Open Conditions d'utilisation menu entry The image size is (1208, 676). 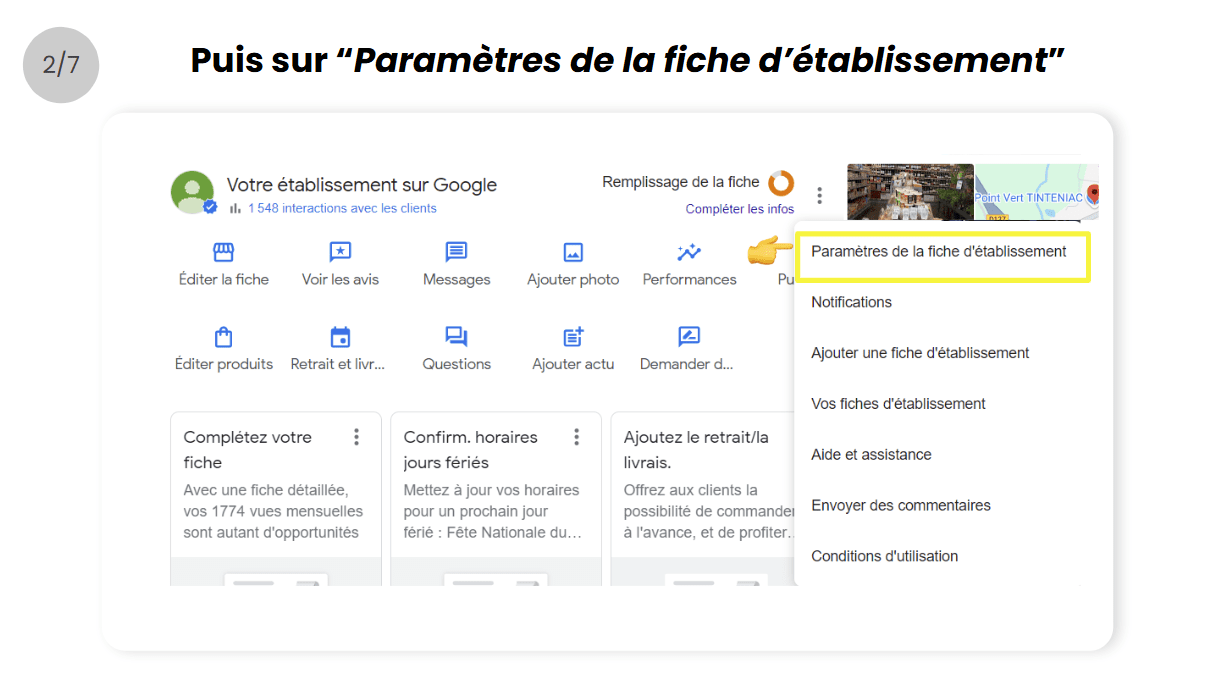(x=884, y=556)
